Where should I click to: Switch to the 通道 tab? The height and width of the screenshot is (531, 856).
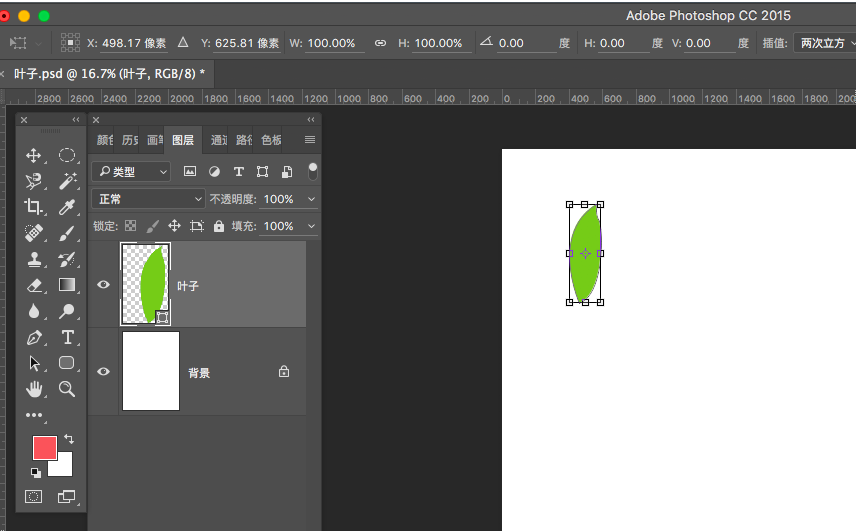coord(219,140)
